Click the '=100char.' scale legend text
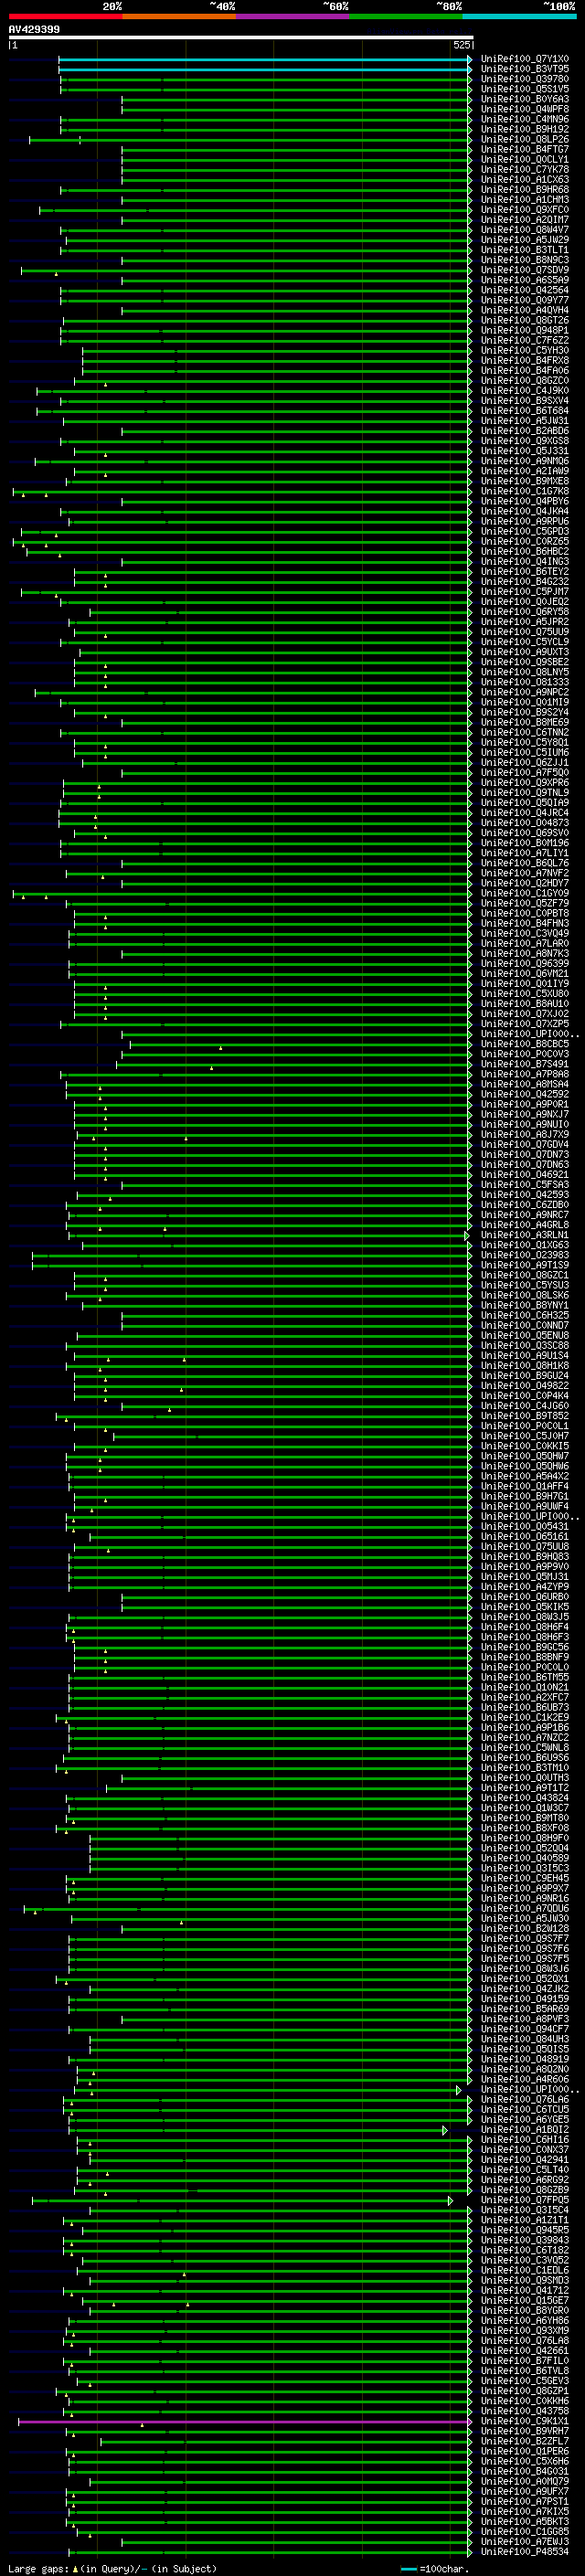 point(444,2568)
